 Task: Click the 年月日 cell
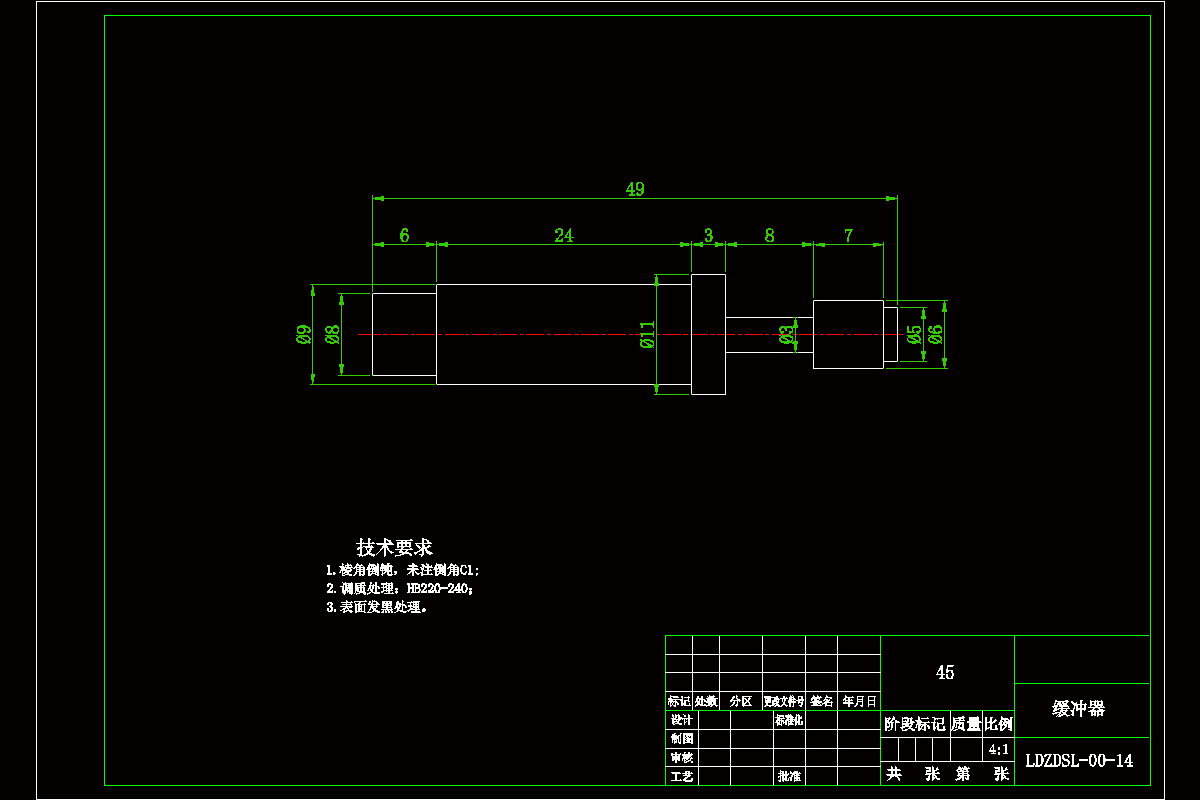859,702
